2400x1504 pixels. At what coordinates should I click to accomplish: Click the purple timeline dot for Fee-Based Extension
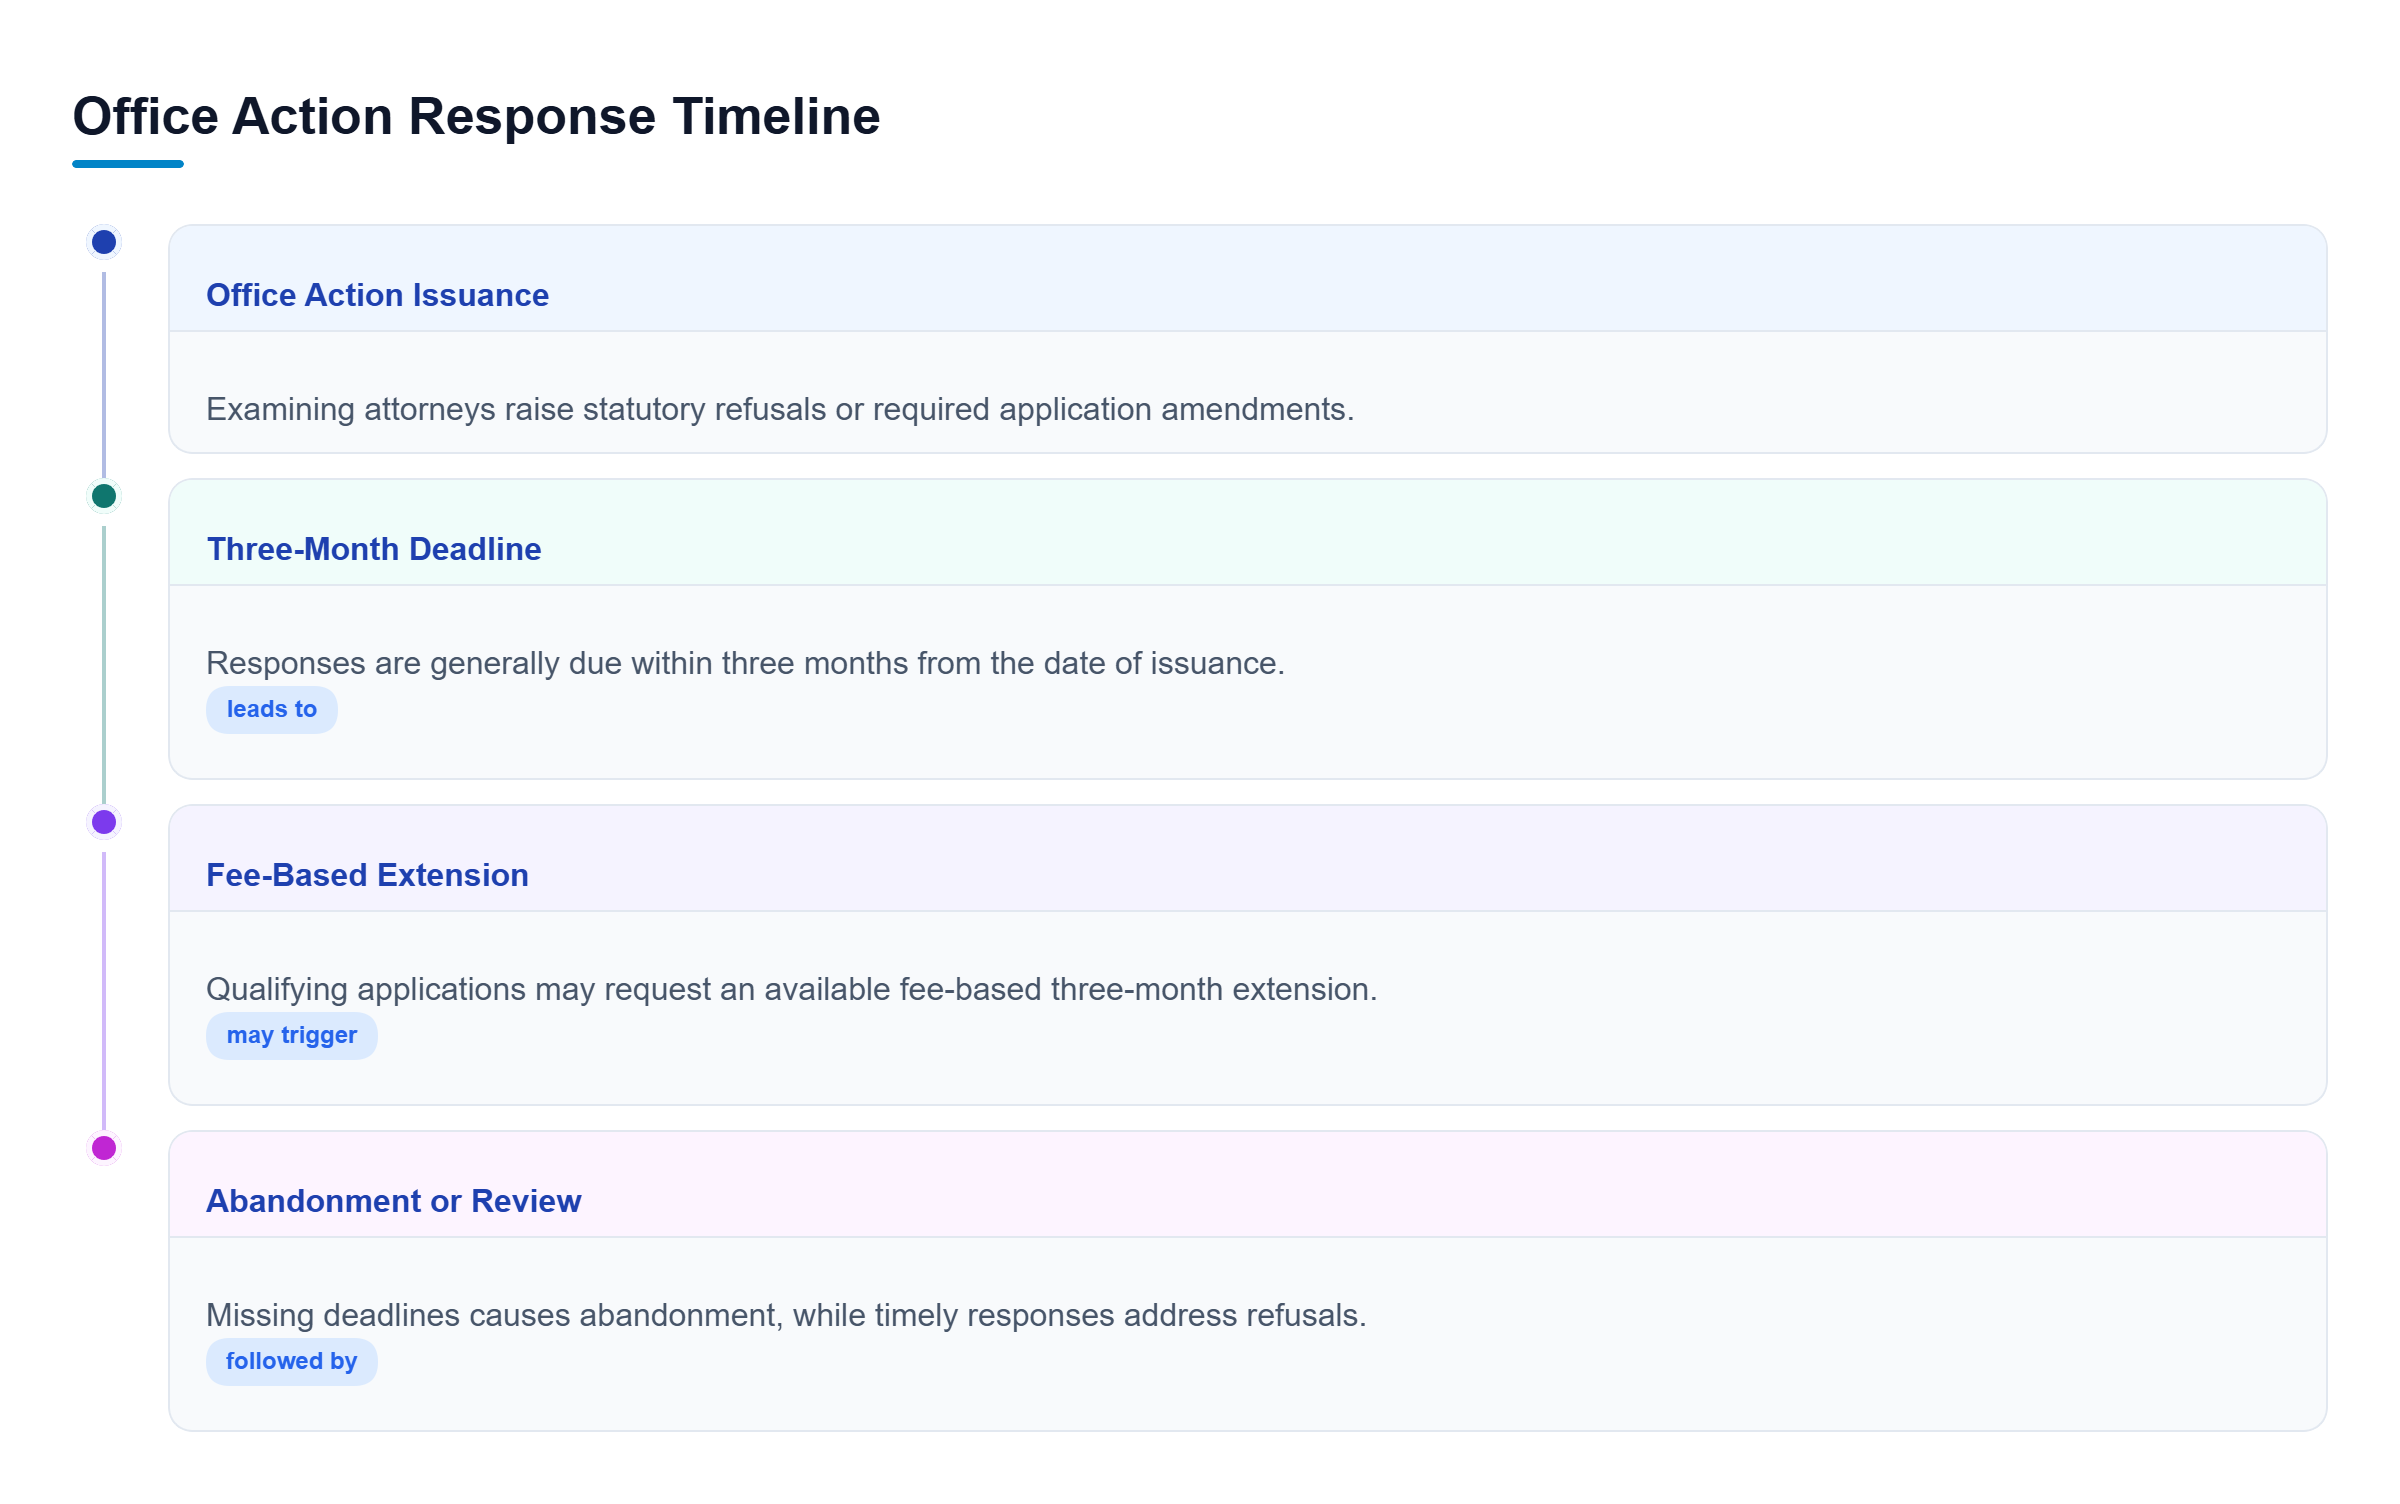(104, 822)
